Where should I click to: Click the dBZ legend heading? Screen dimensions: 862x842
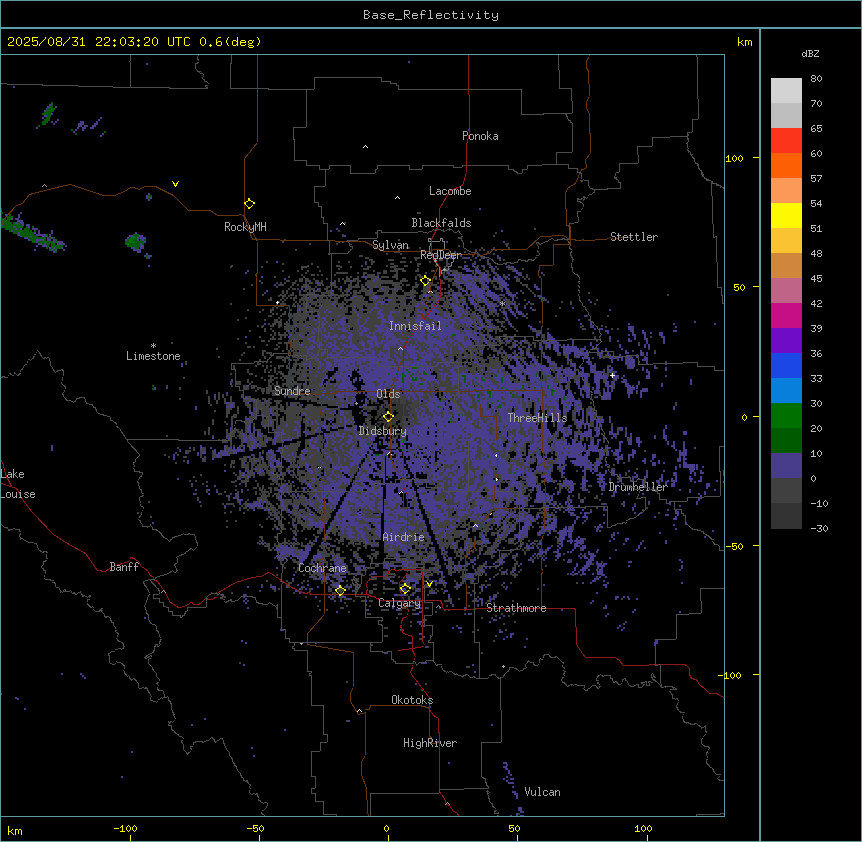(x=810, y=54)
